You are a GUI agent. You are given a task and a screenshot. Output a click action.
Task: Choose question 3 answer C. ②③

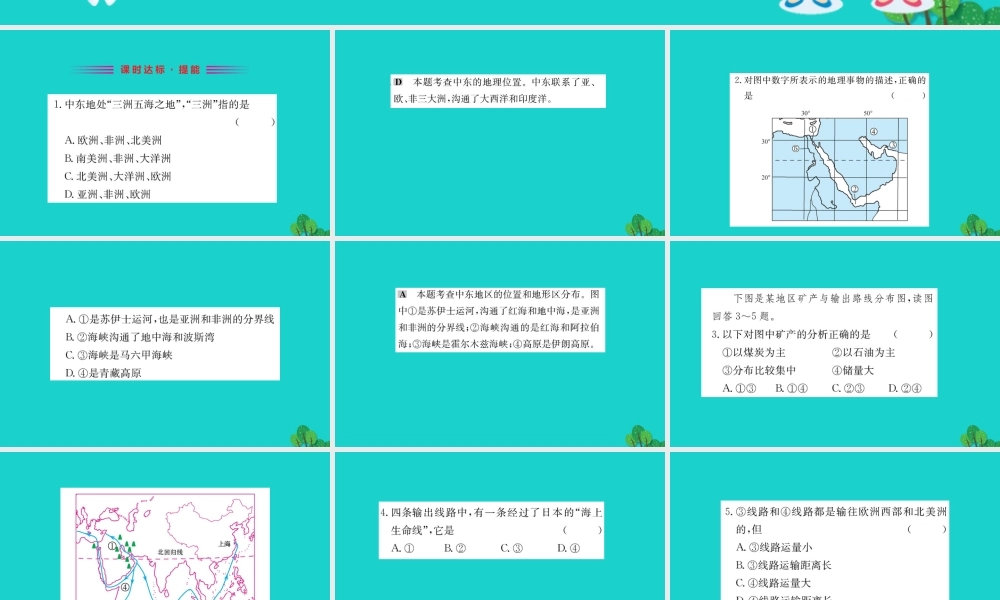(x=848, y=388)
